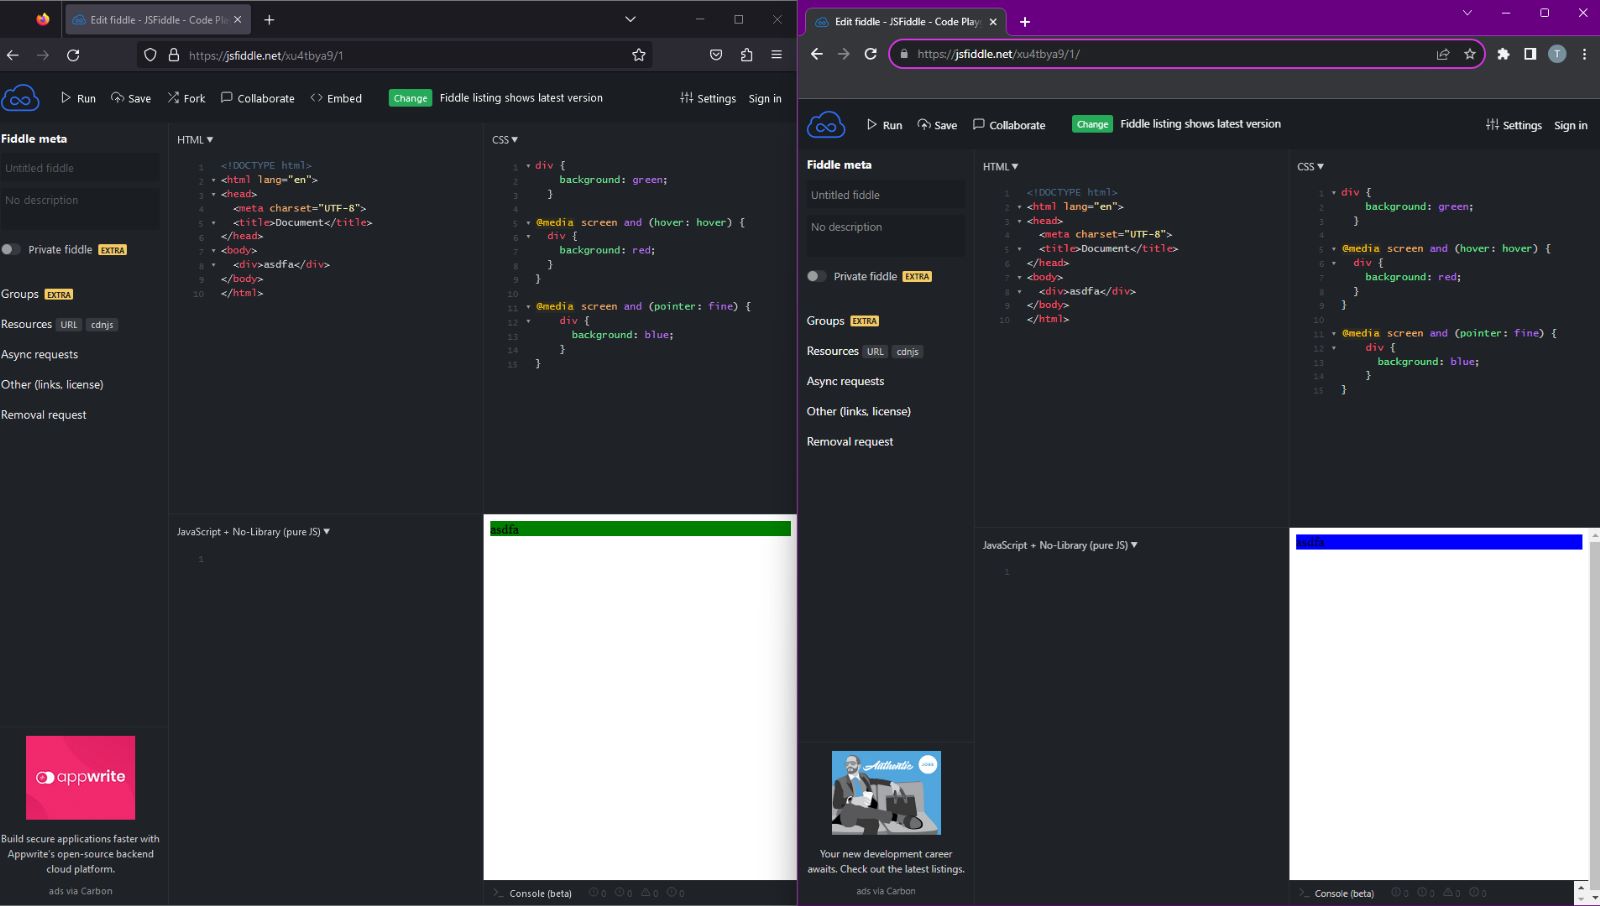Open CSS panel dropdown in Firefox window
Image resolution: width=1600 pixels, height=906 pixels.
(505, 140)
